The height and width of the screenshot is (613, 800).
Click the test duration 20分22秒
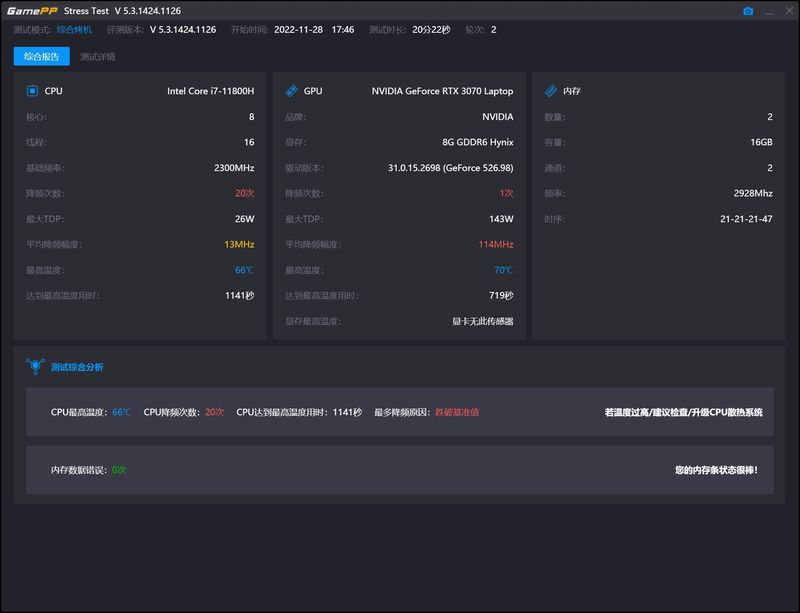[x=431, y=30]
